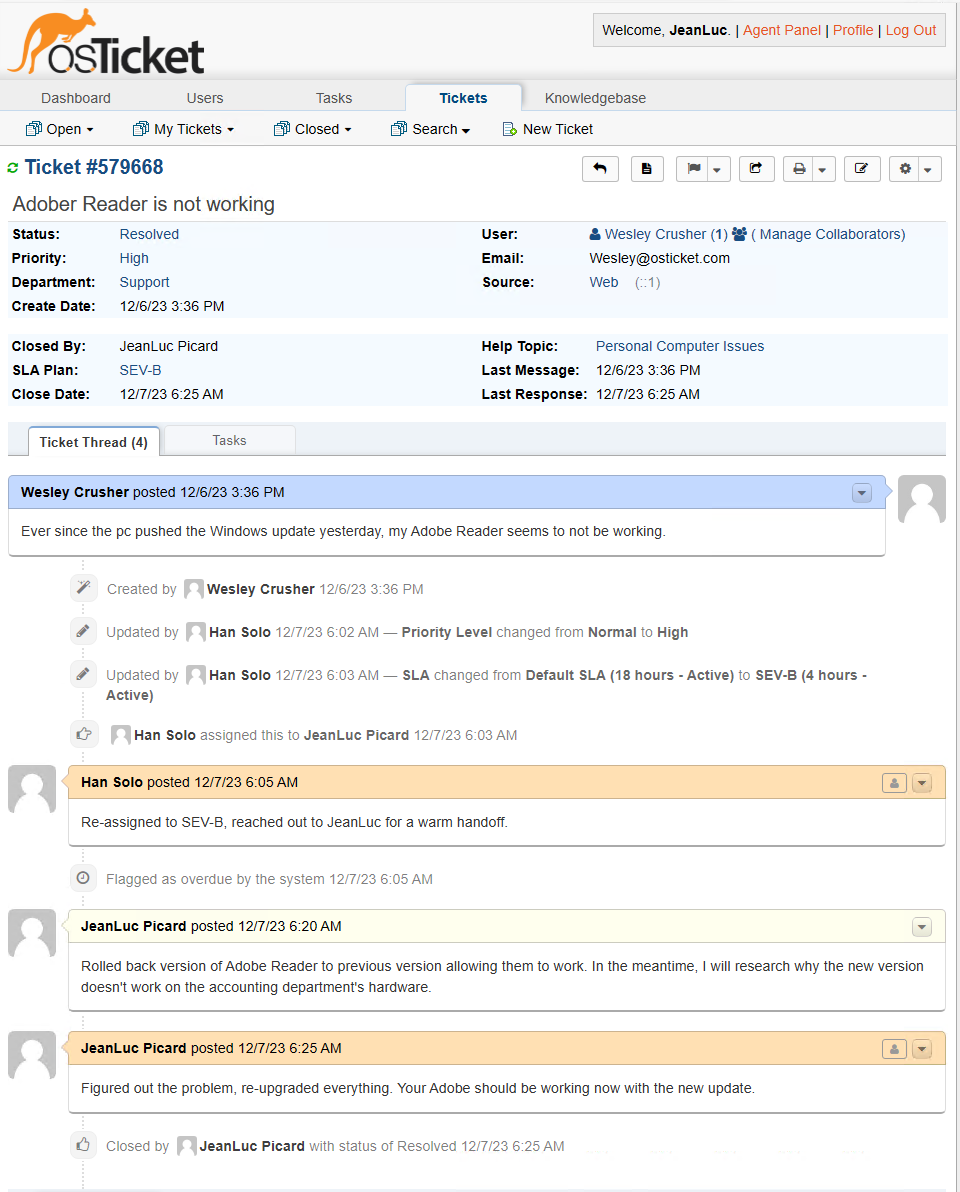Click the reply arrow toolbar button
The image size is (960, 1192).
click(600, 169)
